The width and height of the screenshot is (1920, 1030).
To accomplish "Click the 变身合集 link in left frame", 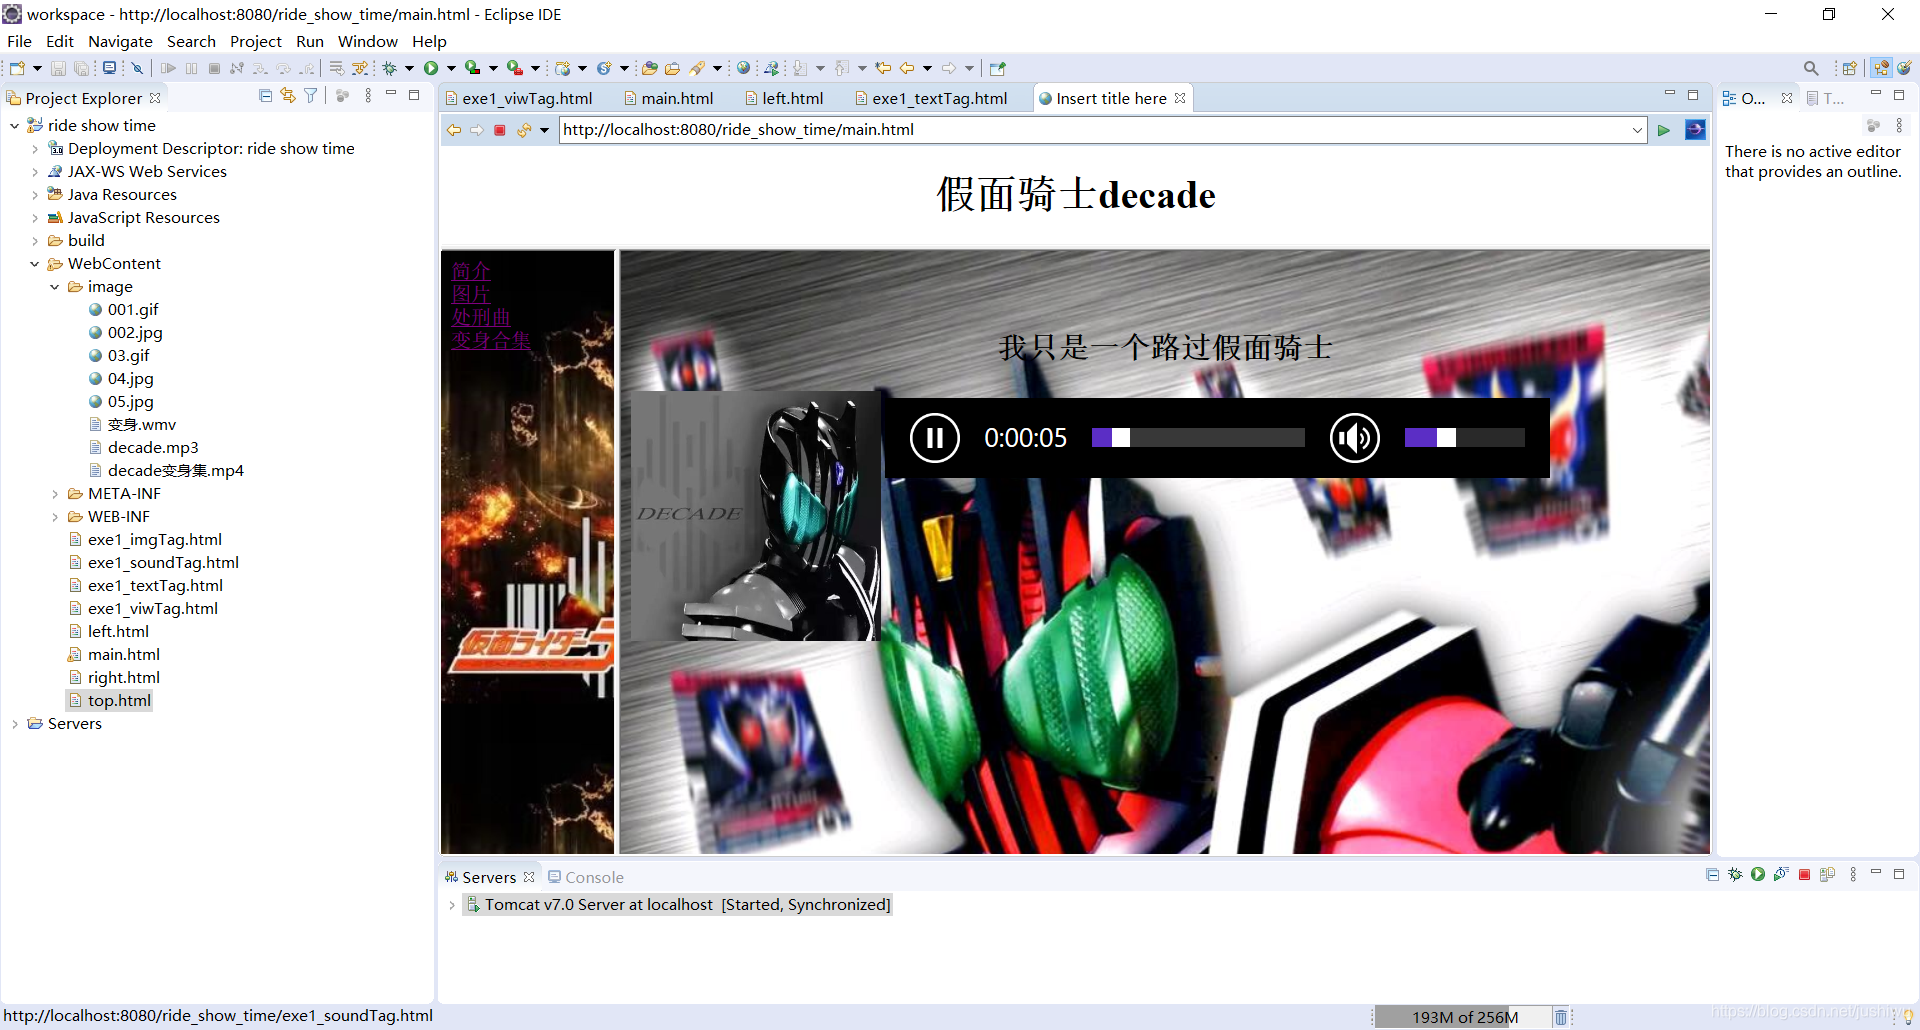I will coord(491,340).
